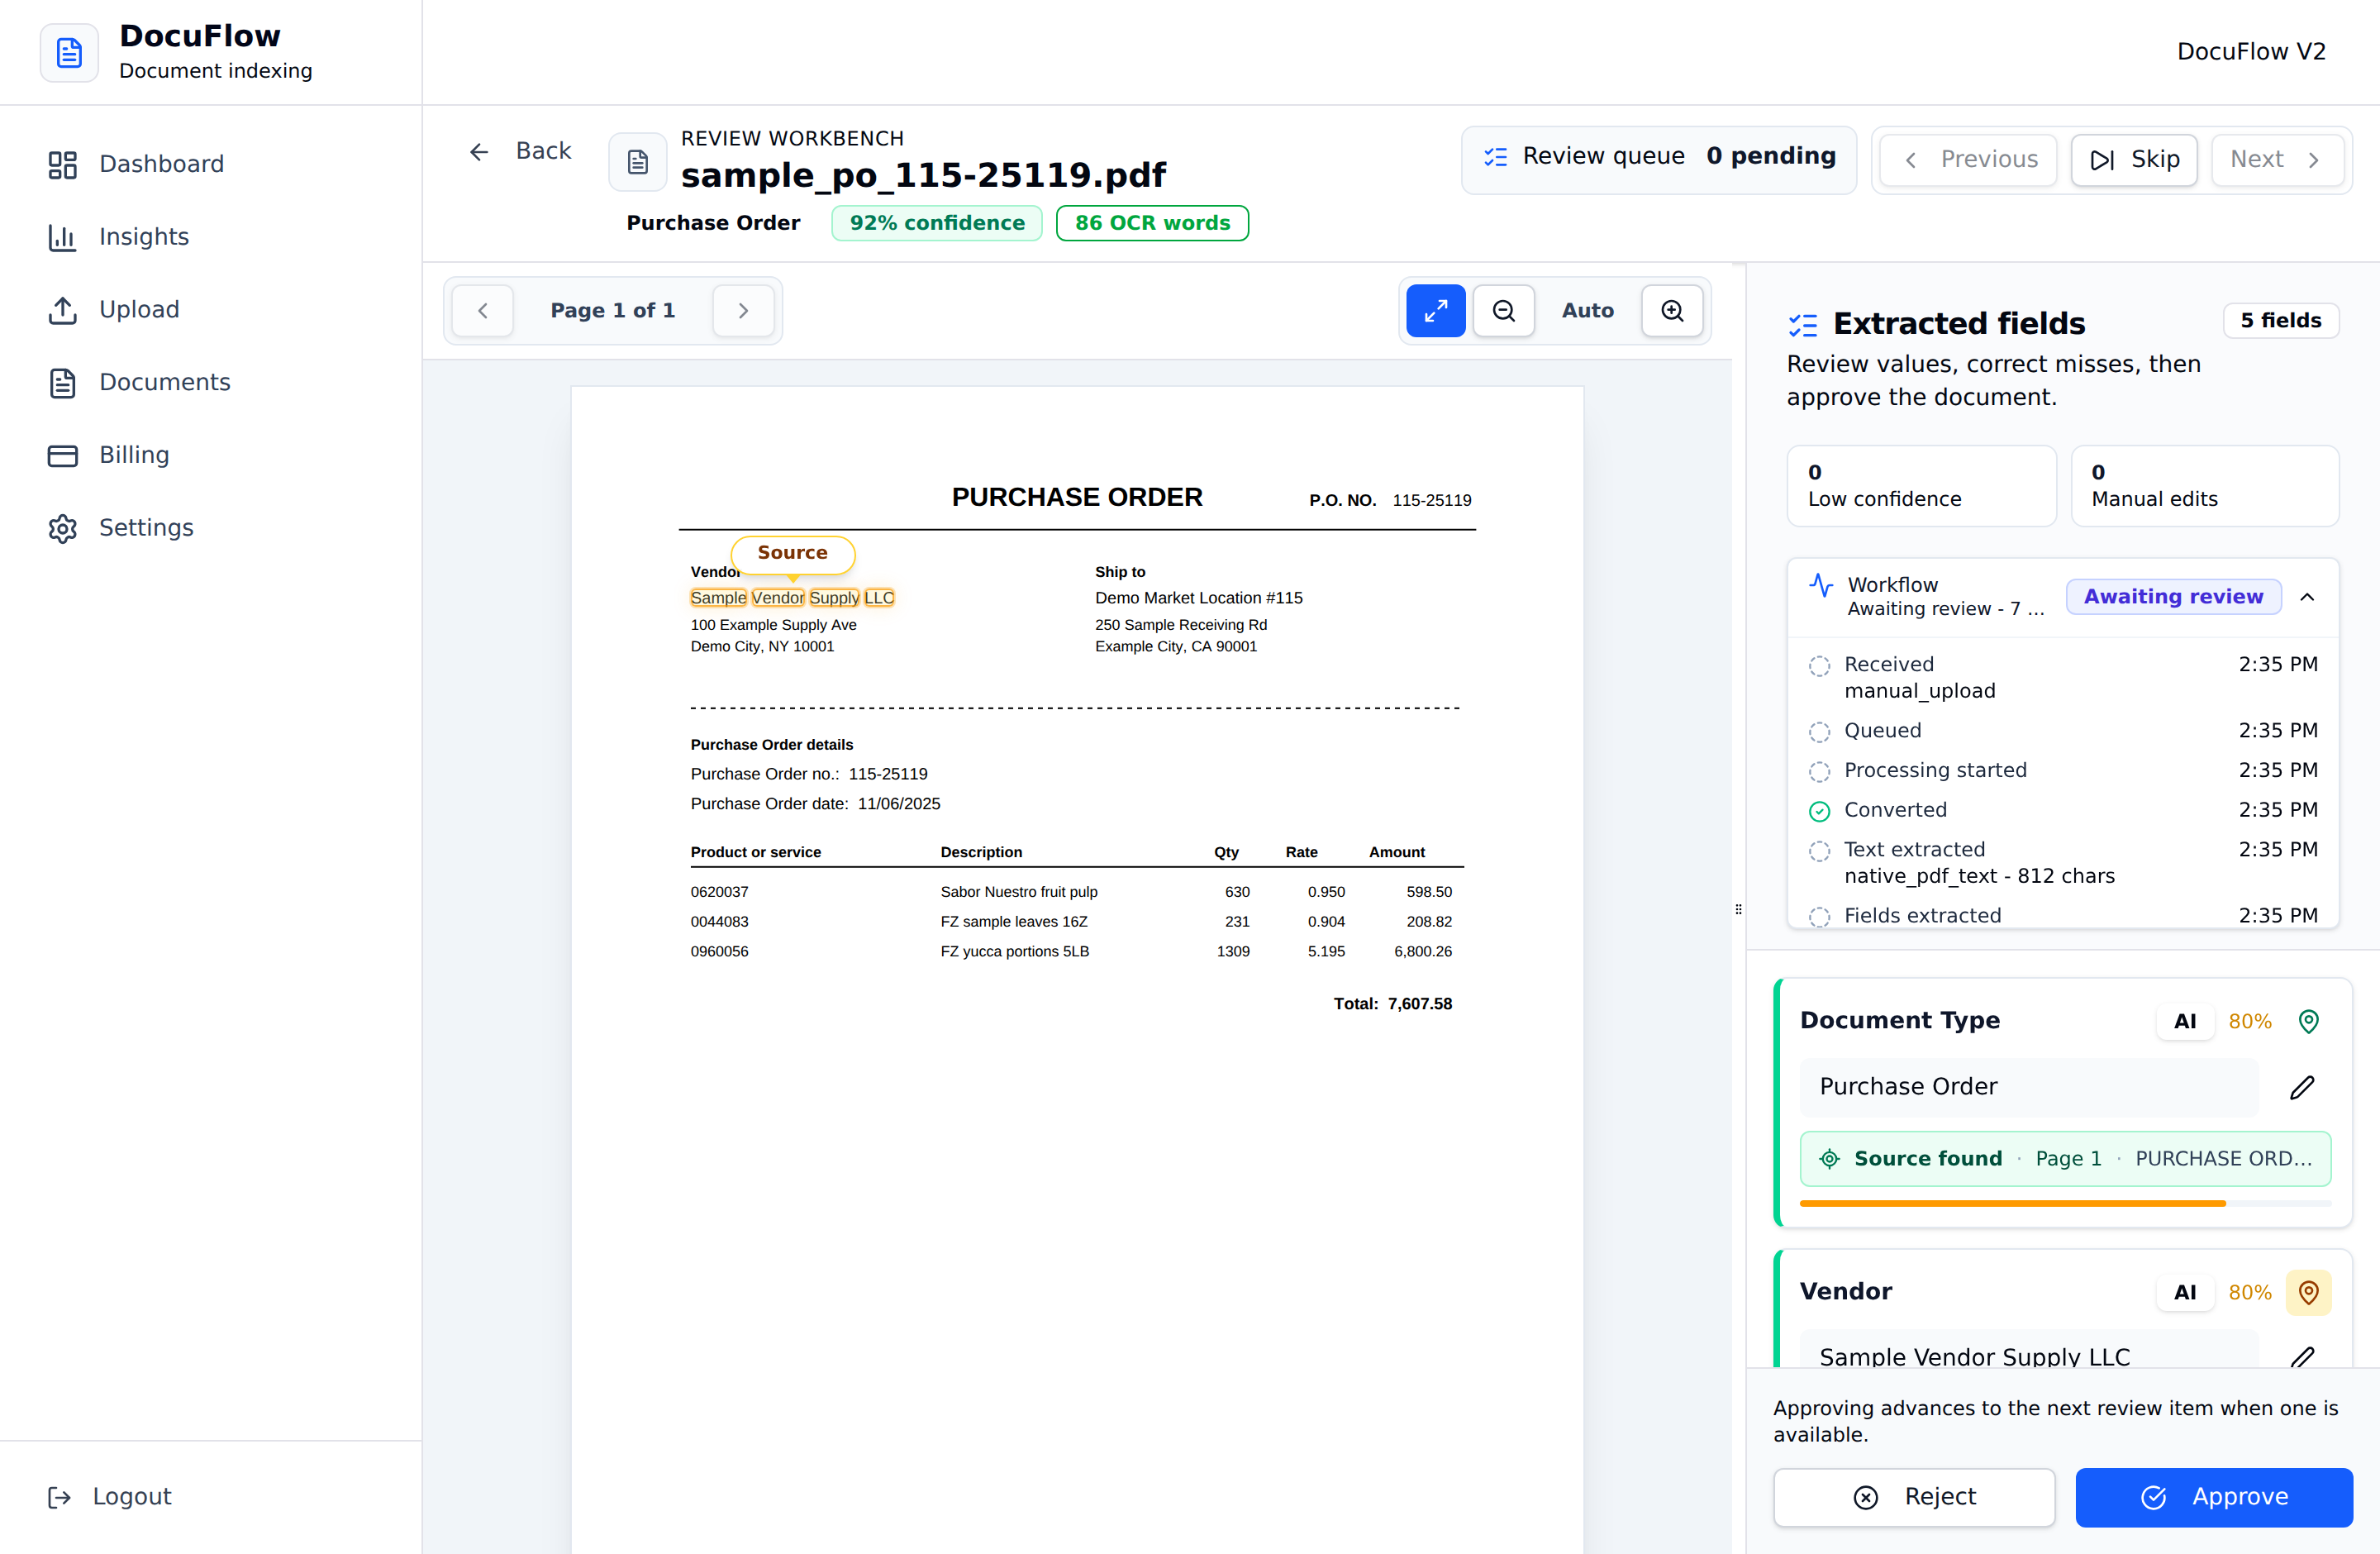Toggle the expand viewer fullscreen icon
This screenshot has height=1554, width=2380.
1435,311
